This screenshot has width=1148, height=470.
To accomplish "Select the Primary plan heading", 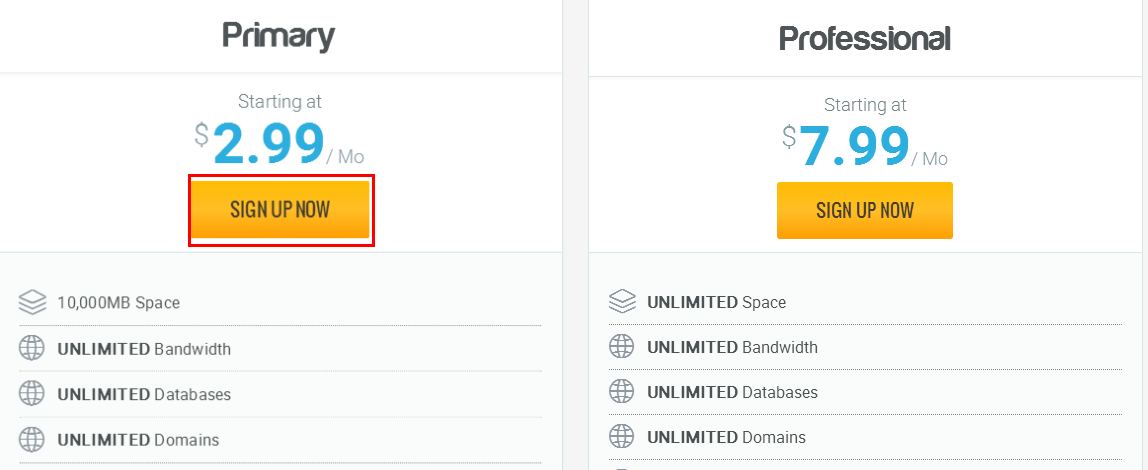I will [278, 36].
